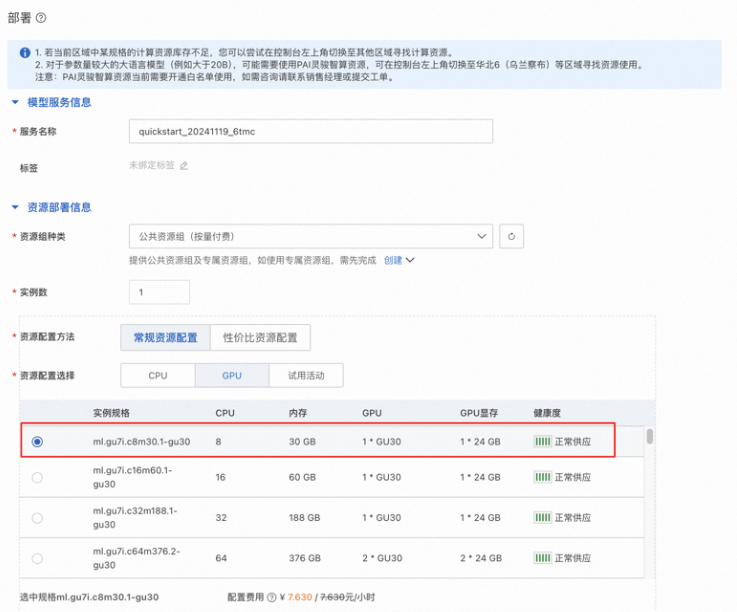Click the edit pencil icon next to 未绑定标签
737x612 pixels.
pyautogui.click(x=184, y=165)
